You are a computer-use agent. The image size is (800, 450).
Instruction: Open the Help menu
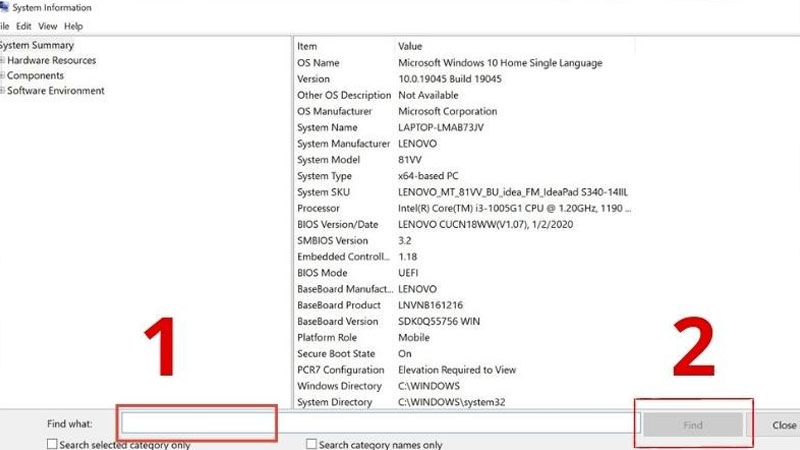click(x=73, y=26)
